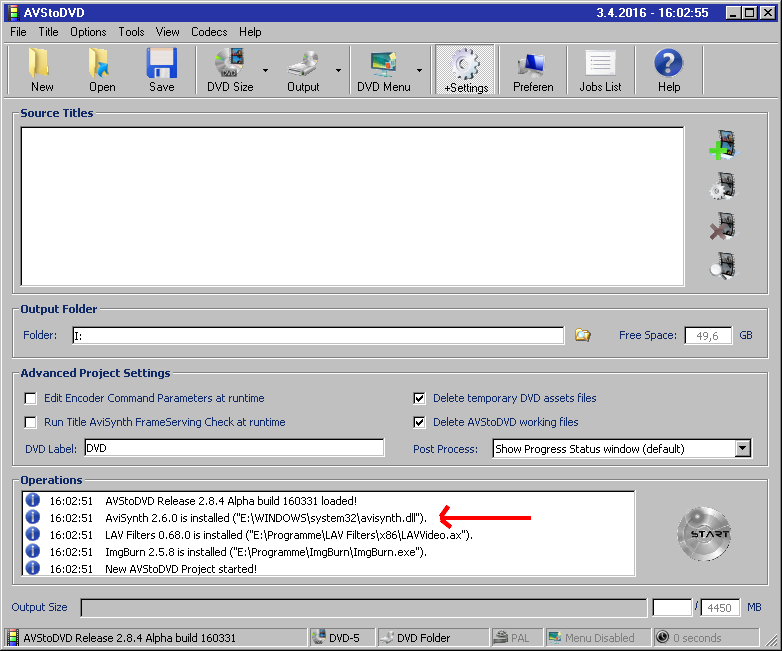This screenshot has height=651, width=782.
Task: Click the round START disc button
Action: coord(704,533)
